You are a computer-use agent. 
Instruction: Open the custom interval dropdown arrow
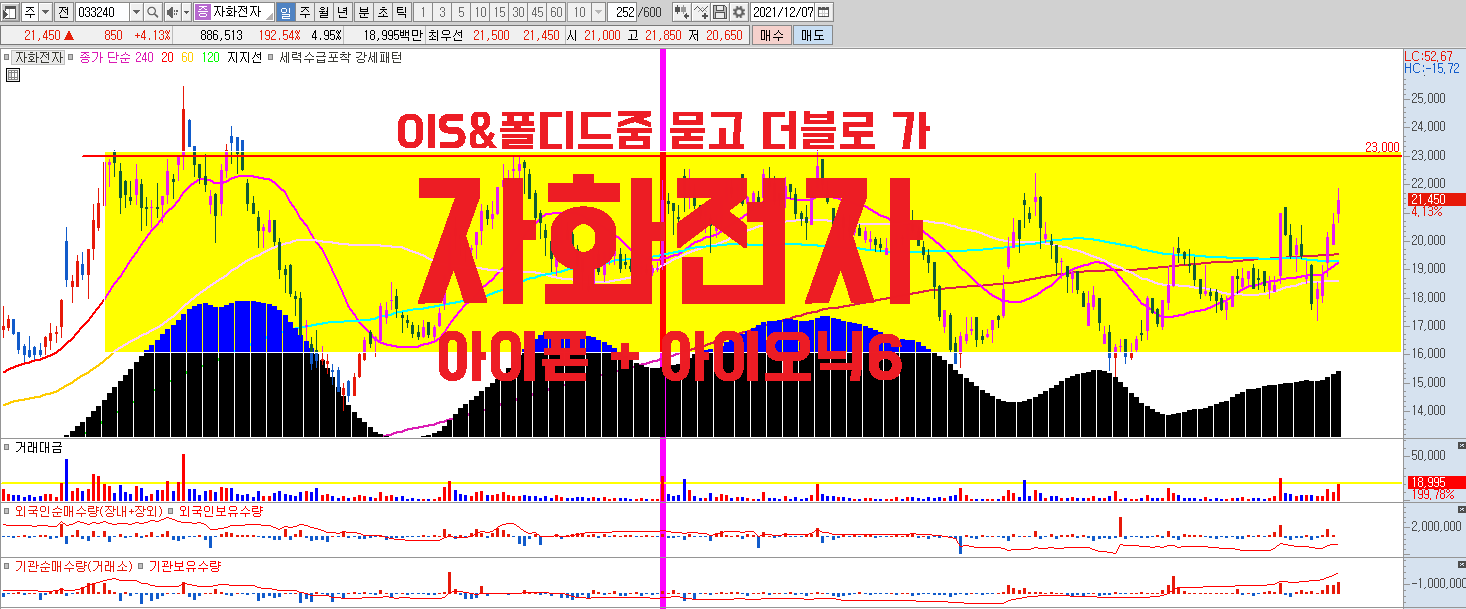[x=598, y=12]
